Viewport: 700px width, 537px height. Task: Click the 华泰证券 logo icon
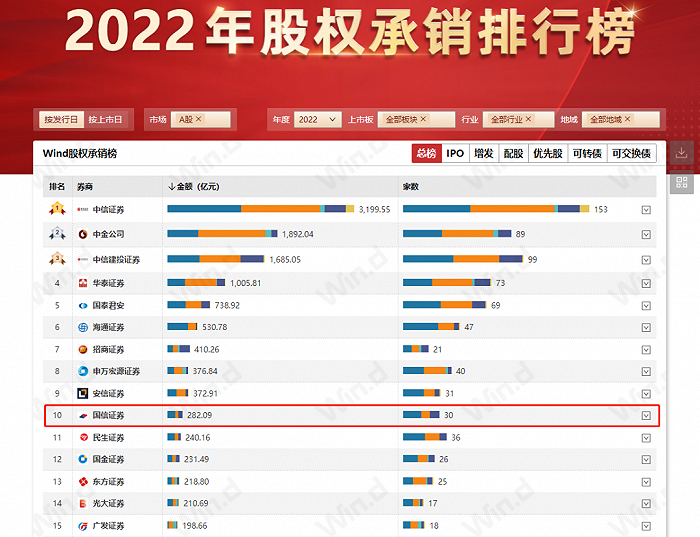83,283
